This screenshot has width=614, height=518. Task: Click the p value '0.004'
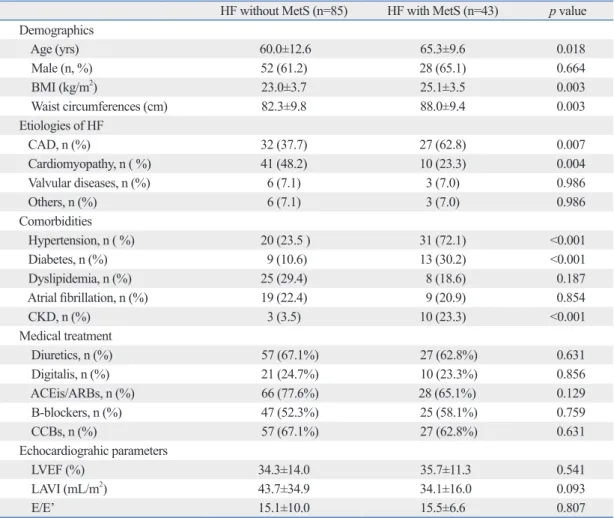571,164
